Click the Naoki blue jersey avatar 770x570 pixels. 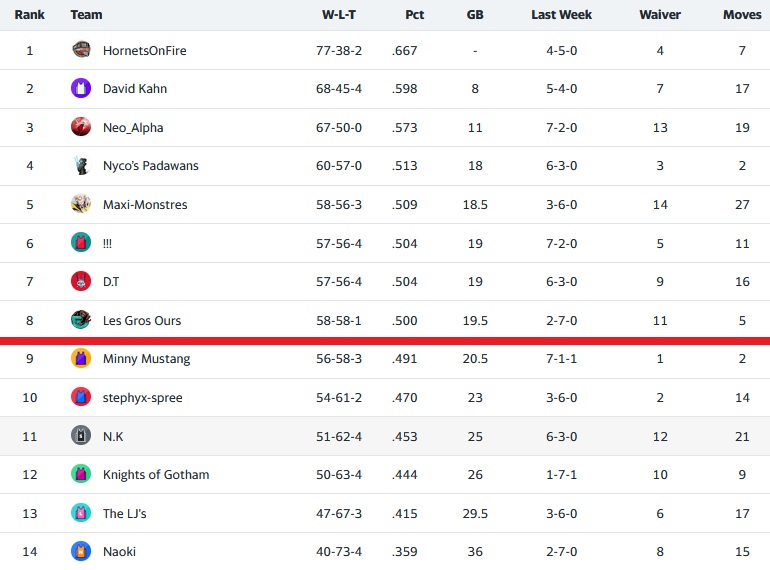coord(81,551)
